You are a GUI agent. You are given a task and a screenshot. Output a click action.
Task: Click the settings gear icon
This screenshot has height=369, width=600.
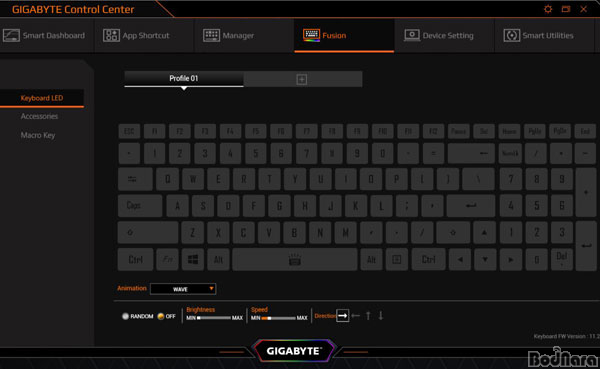[x=548, y=9]
